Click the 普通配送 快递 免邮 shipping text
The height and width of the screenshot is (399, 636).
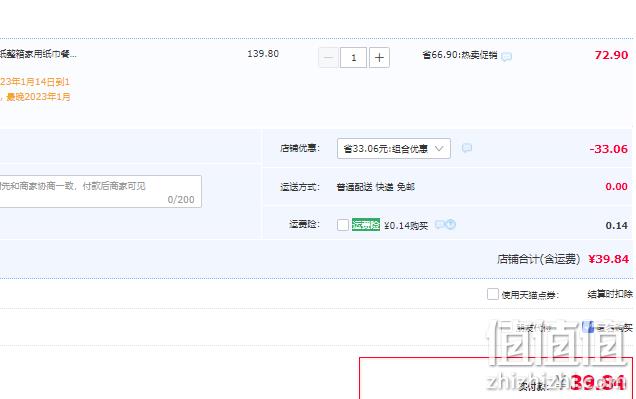coord(376,187)
